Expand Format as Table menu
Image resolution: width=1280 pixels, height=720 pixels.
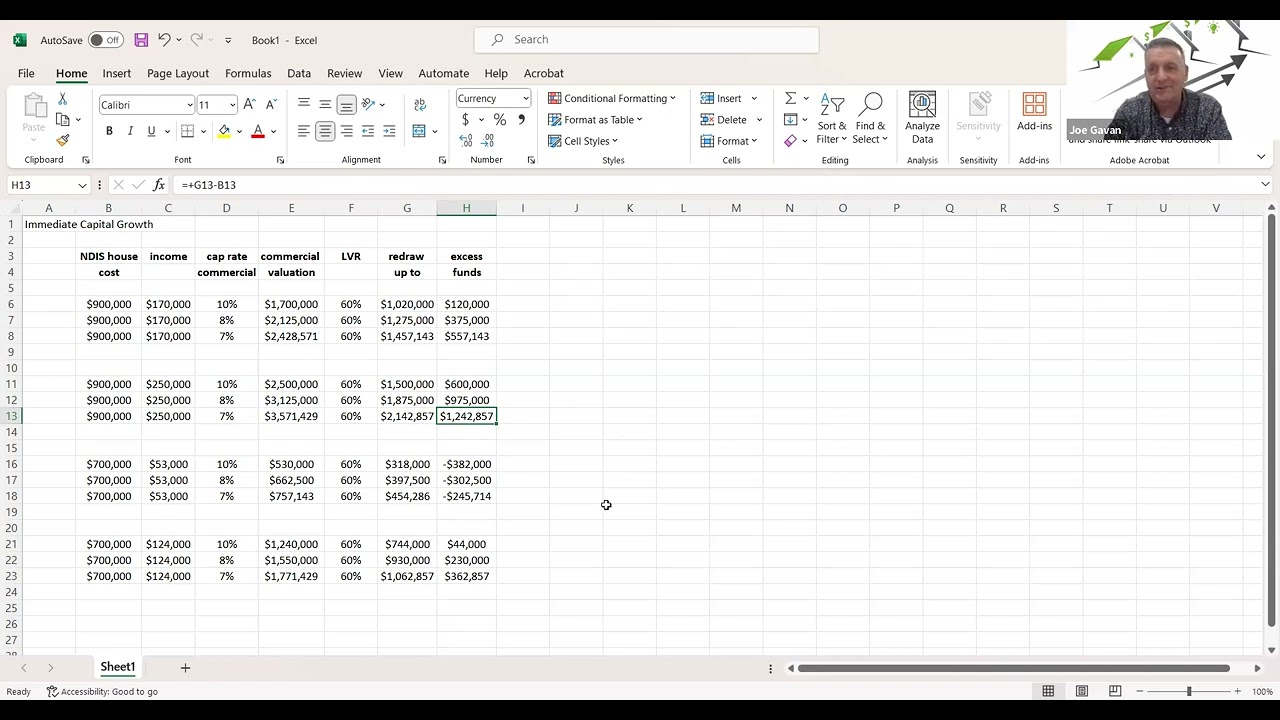[595, 120]
